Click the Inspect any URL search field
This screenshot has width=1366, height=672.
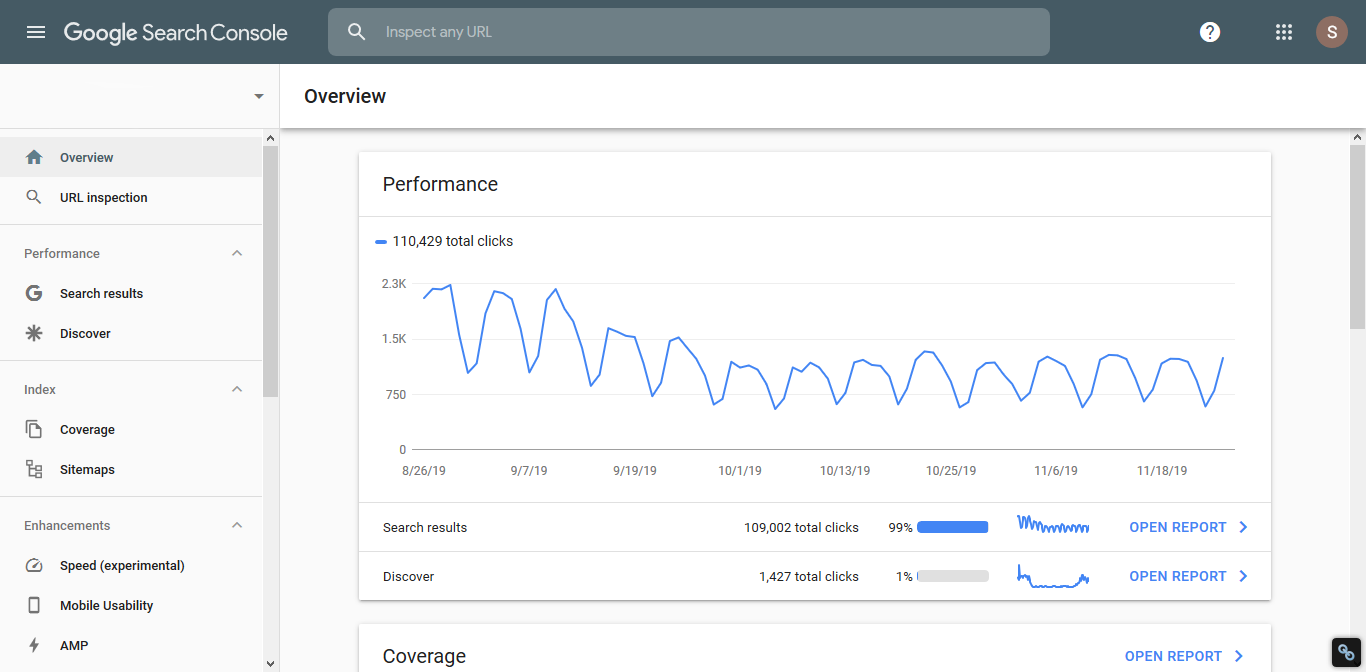pos(700,32)
